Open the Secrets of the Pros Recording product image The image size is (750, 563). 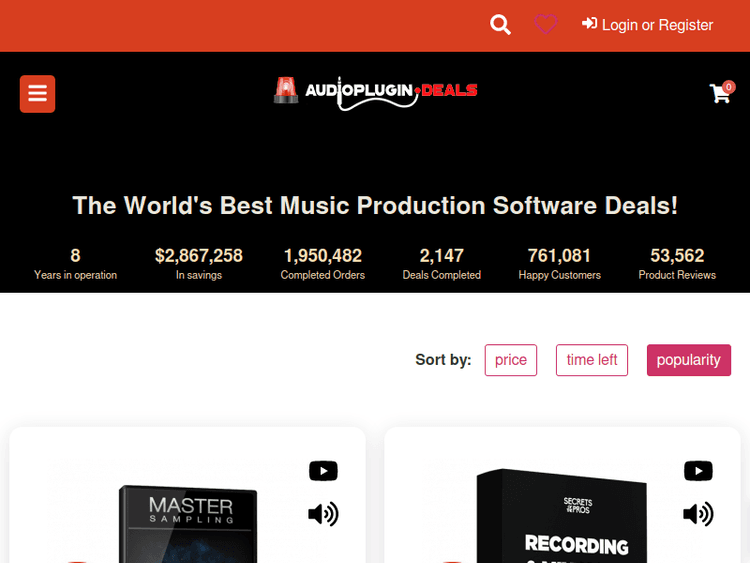point(562,516)
